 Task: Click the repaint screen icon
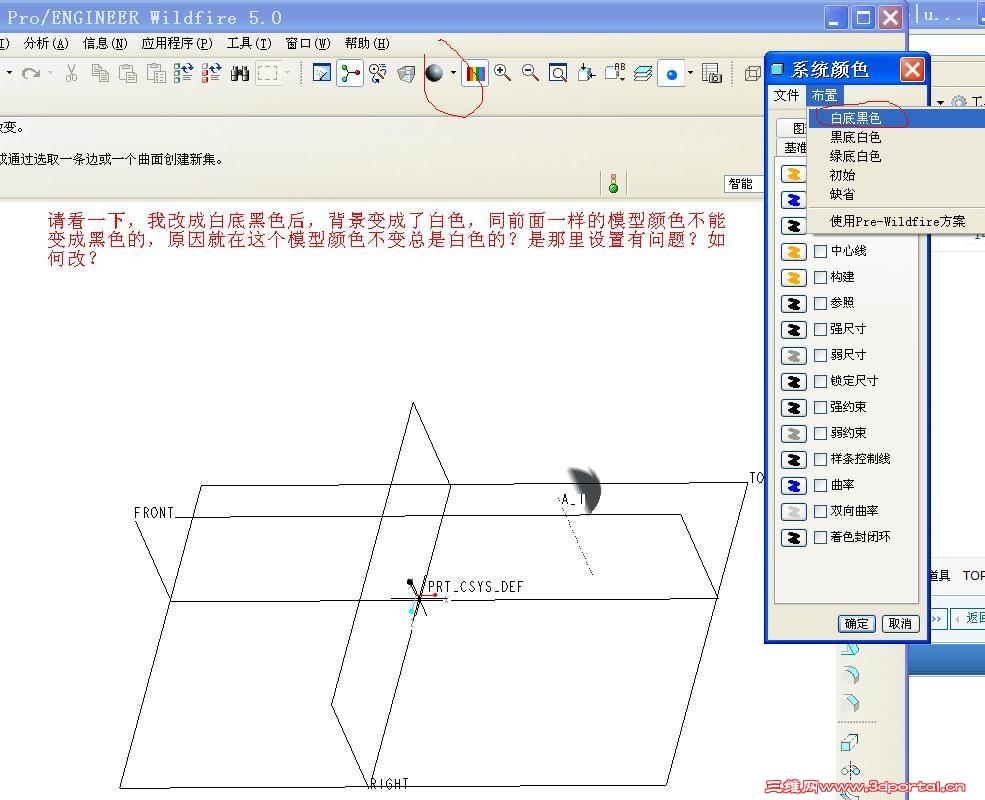click(x=322, y=73)
